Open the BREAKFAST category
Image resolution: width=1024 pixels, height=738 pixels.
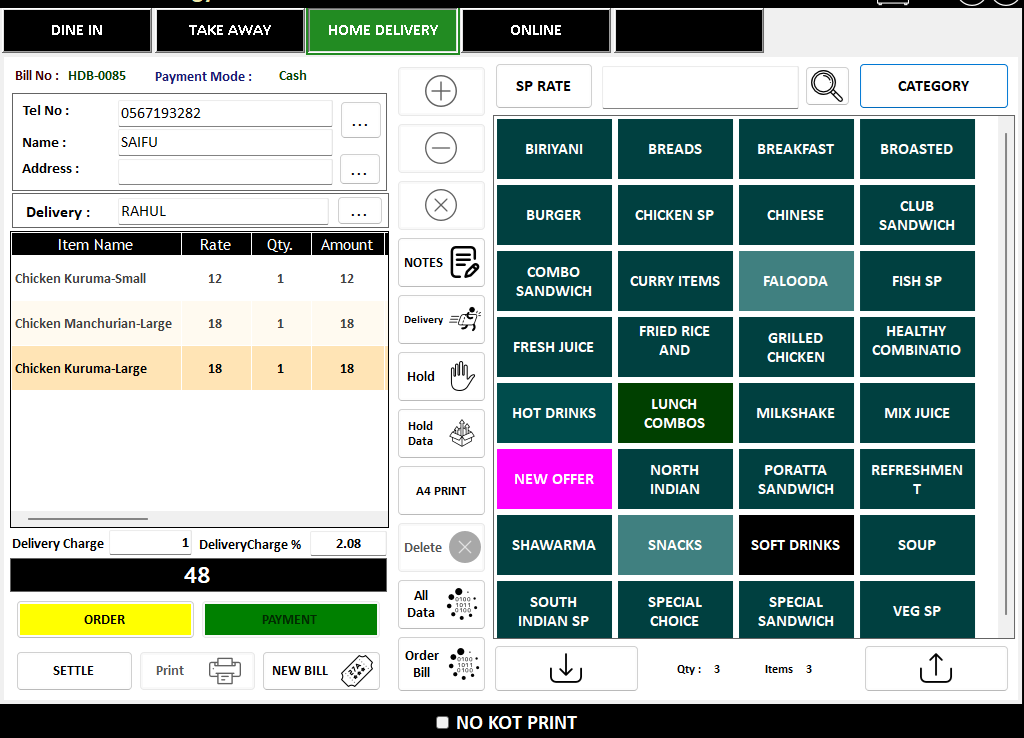coord(795,149)
